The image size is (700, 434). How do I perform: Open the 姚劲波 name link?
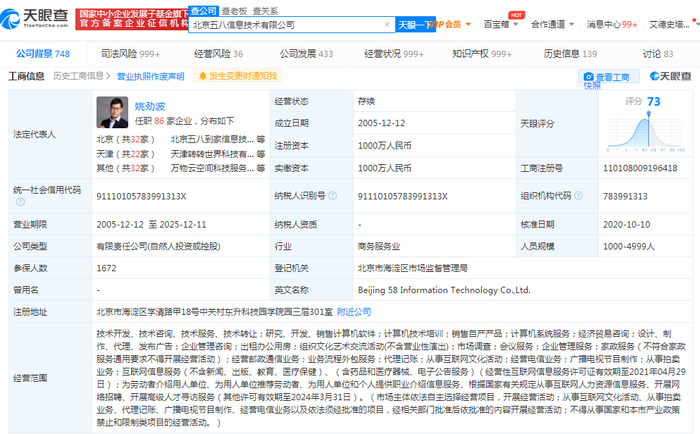(150, 106)
